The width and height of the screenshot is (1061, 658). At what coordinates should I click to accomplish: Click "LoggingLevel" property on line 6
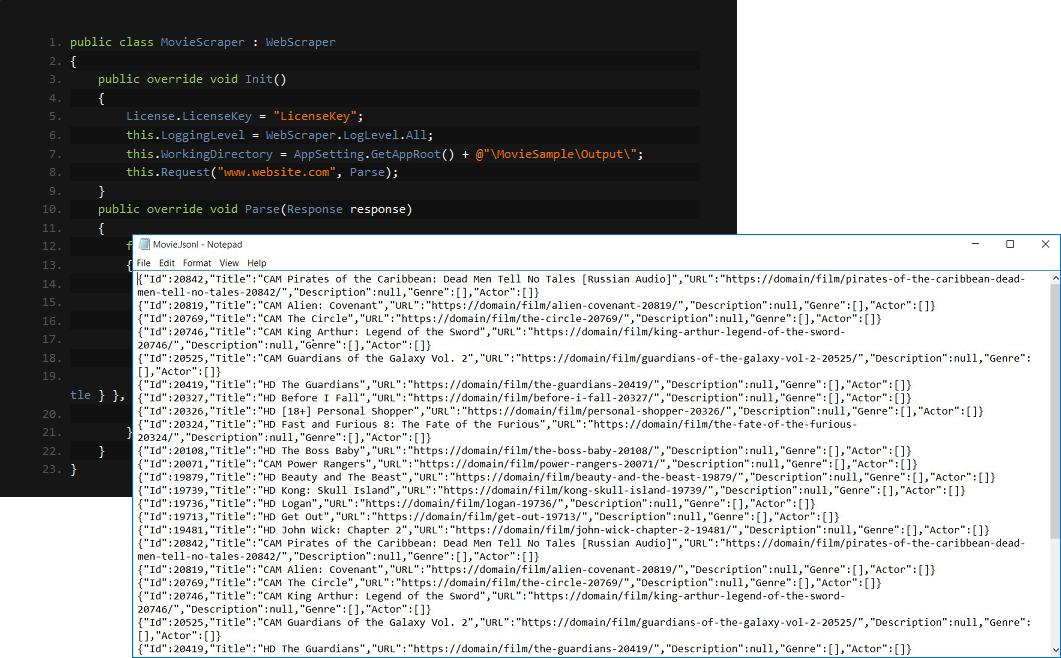(202, 135)
